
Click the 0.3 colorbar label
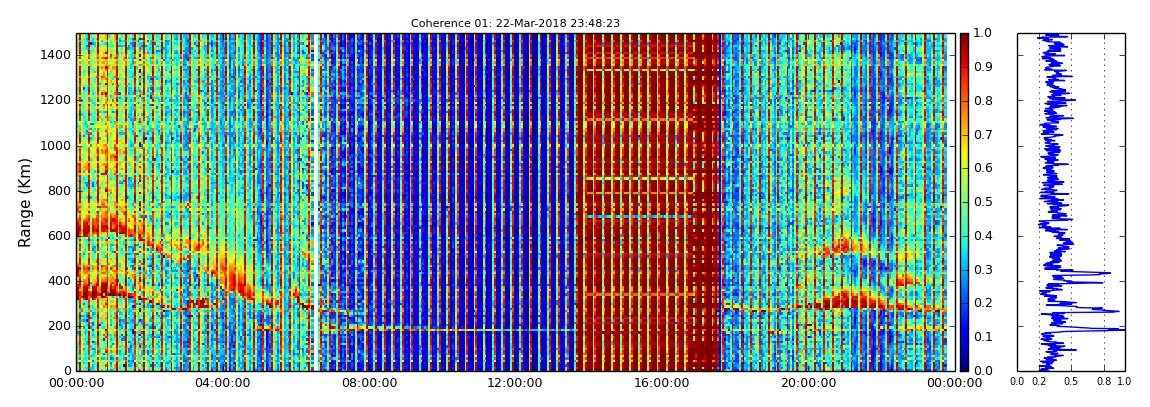coord(981,270)
